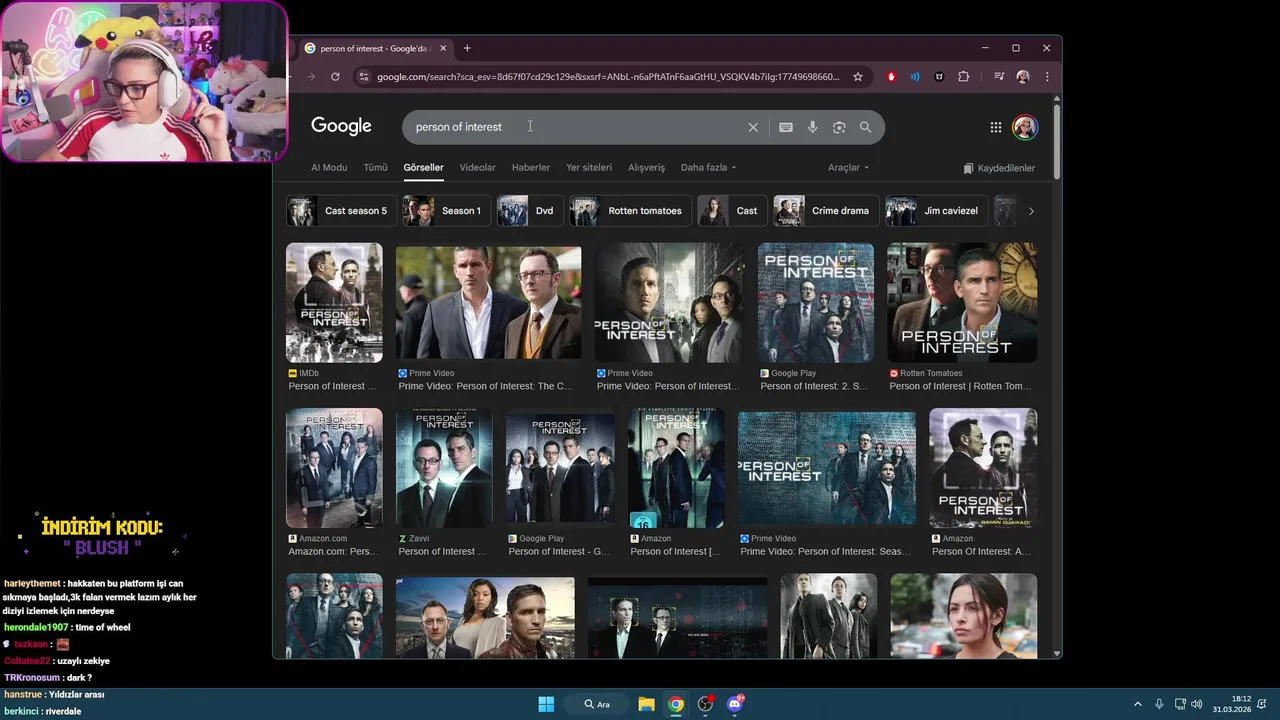Screen dimensions: 1280x720
Task: Open 'Person Of Interest: A...' Amazon link
Action: point(981,551)
